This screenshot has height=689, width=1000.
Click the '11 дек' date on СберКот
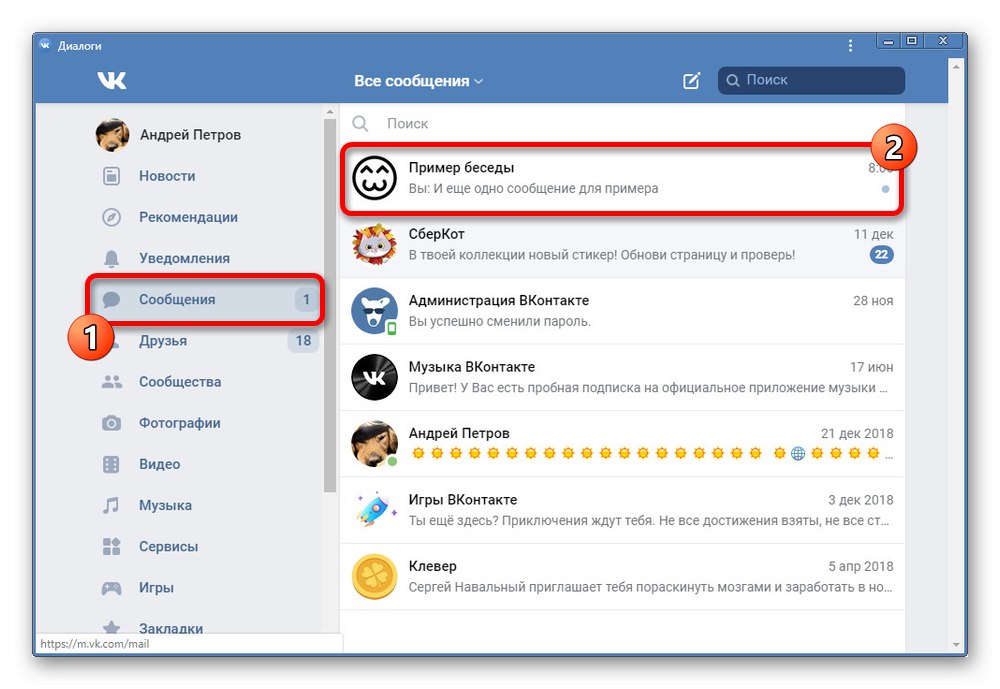point(873,234)
